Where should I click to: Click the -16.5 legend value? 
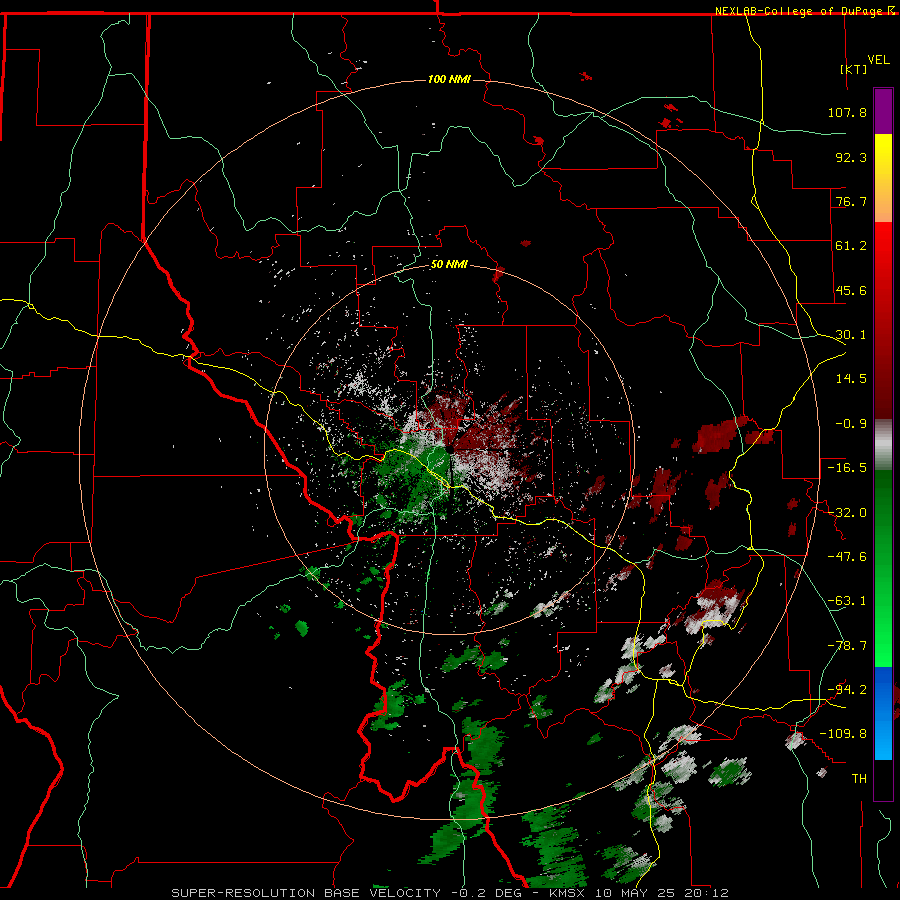(847, 468)
